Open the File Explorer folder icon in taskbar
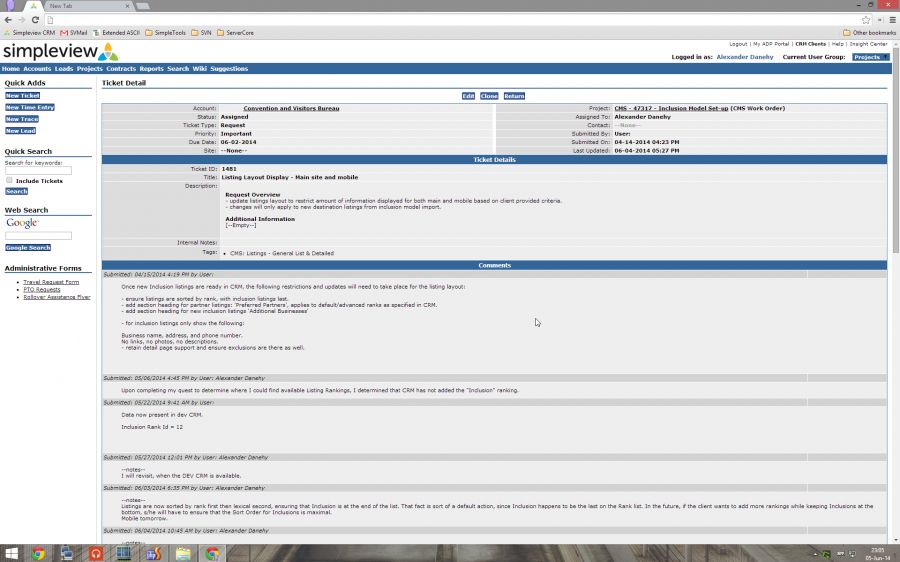 (183, 553)
